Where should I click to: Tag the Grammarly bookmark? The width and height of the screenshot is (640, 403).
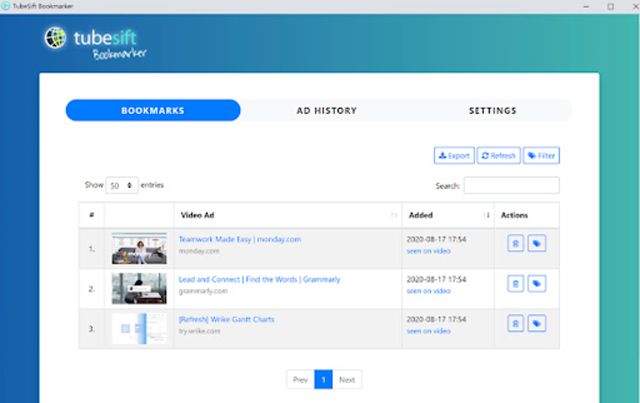coord(537,284)
